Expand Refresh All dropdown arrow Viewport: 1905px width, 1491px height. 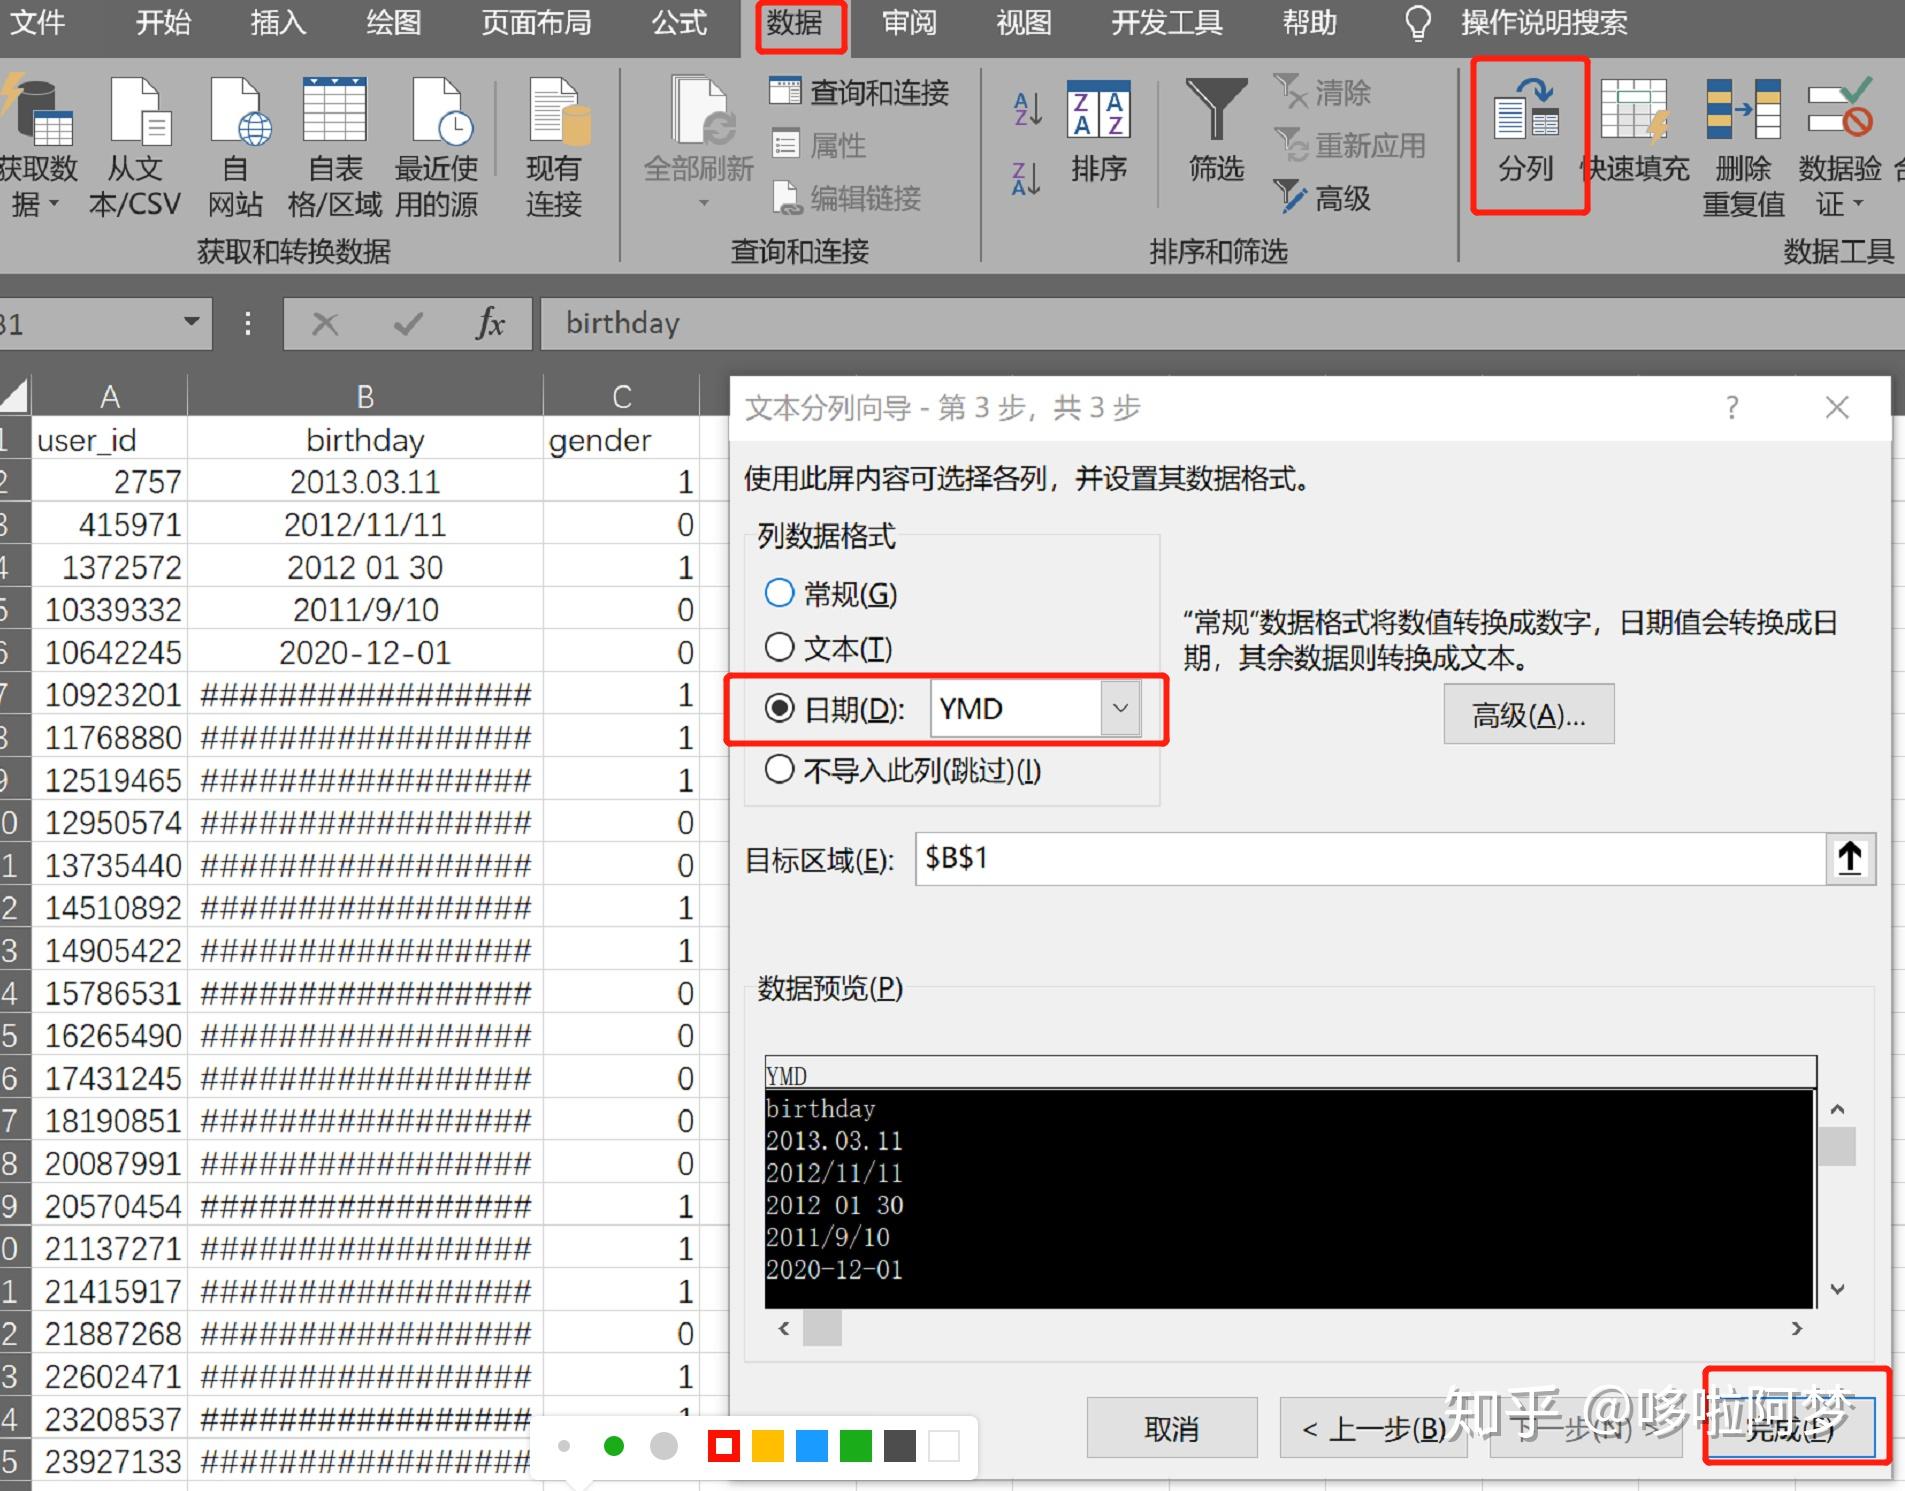pyautogui.click(x=703, y=203)
